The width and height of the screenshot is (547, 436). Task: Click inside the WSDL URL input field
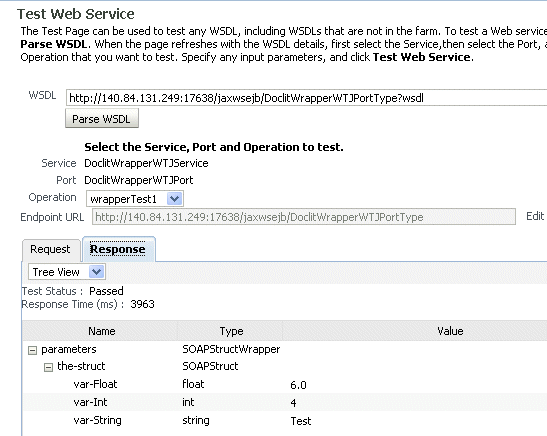pyautogui.click(x=307, y=98)
